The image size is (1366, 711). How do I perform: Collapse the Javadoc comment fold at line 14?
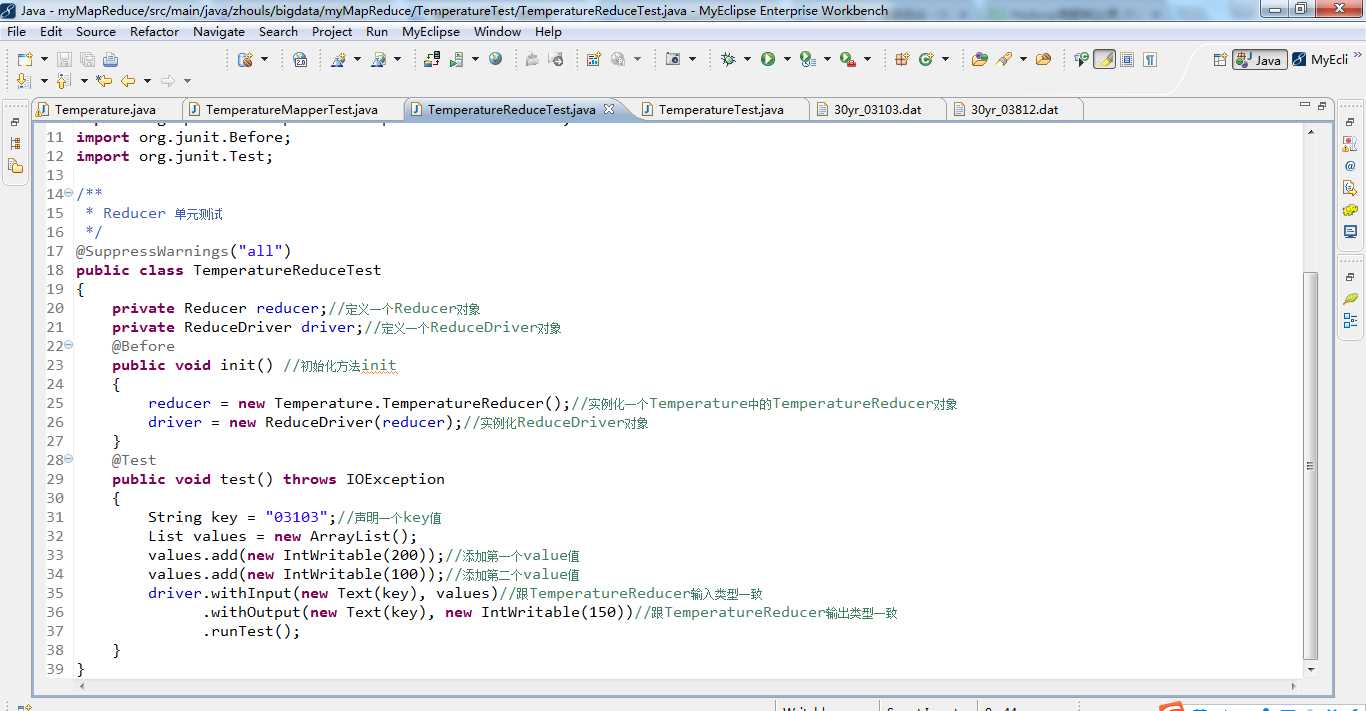coord(69,193)
